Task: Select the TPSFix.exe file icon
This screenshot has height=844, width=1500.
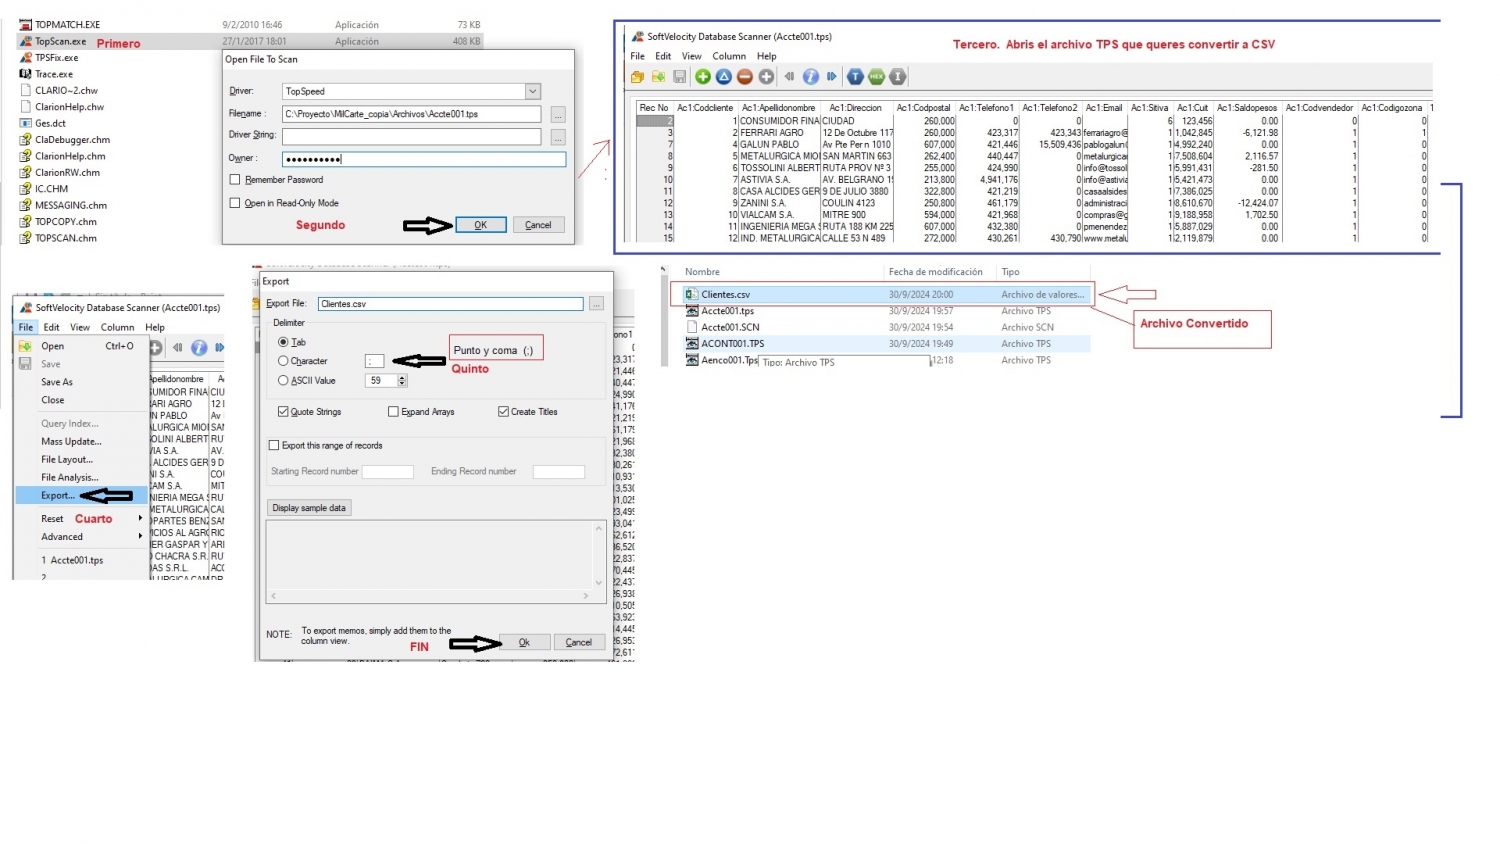Action: [x=26, y=58]
